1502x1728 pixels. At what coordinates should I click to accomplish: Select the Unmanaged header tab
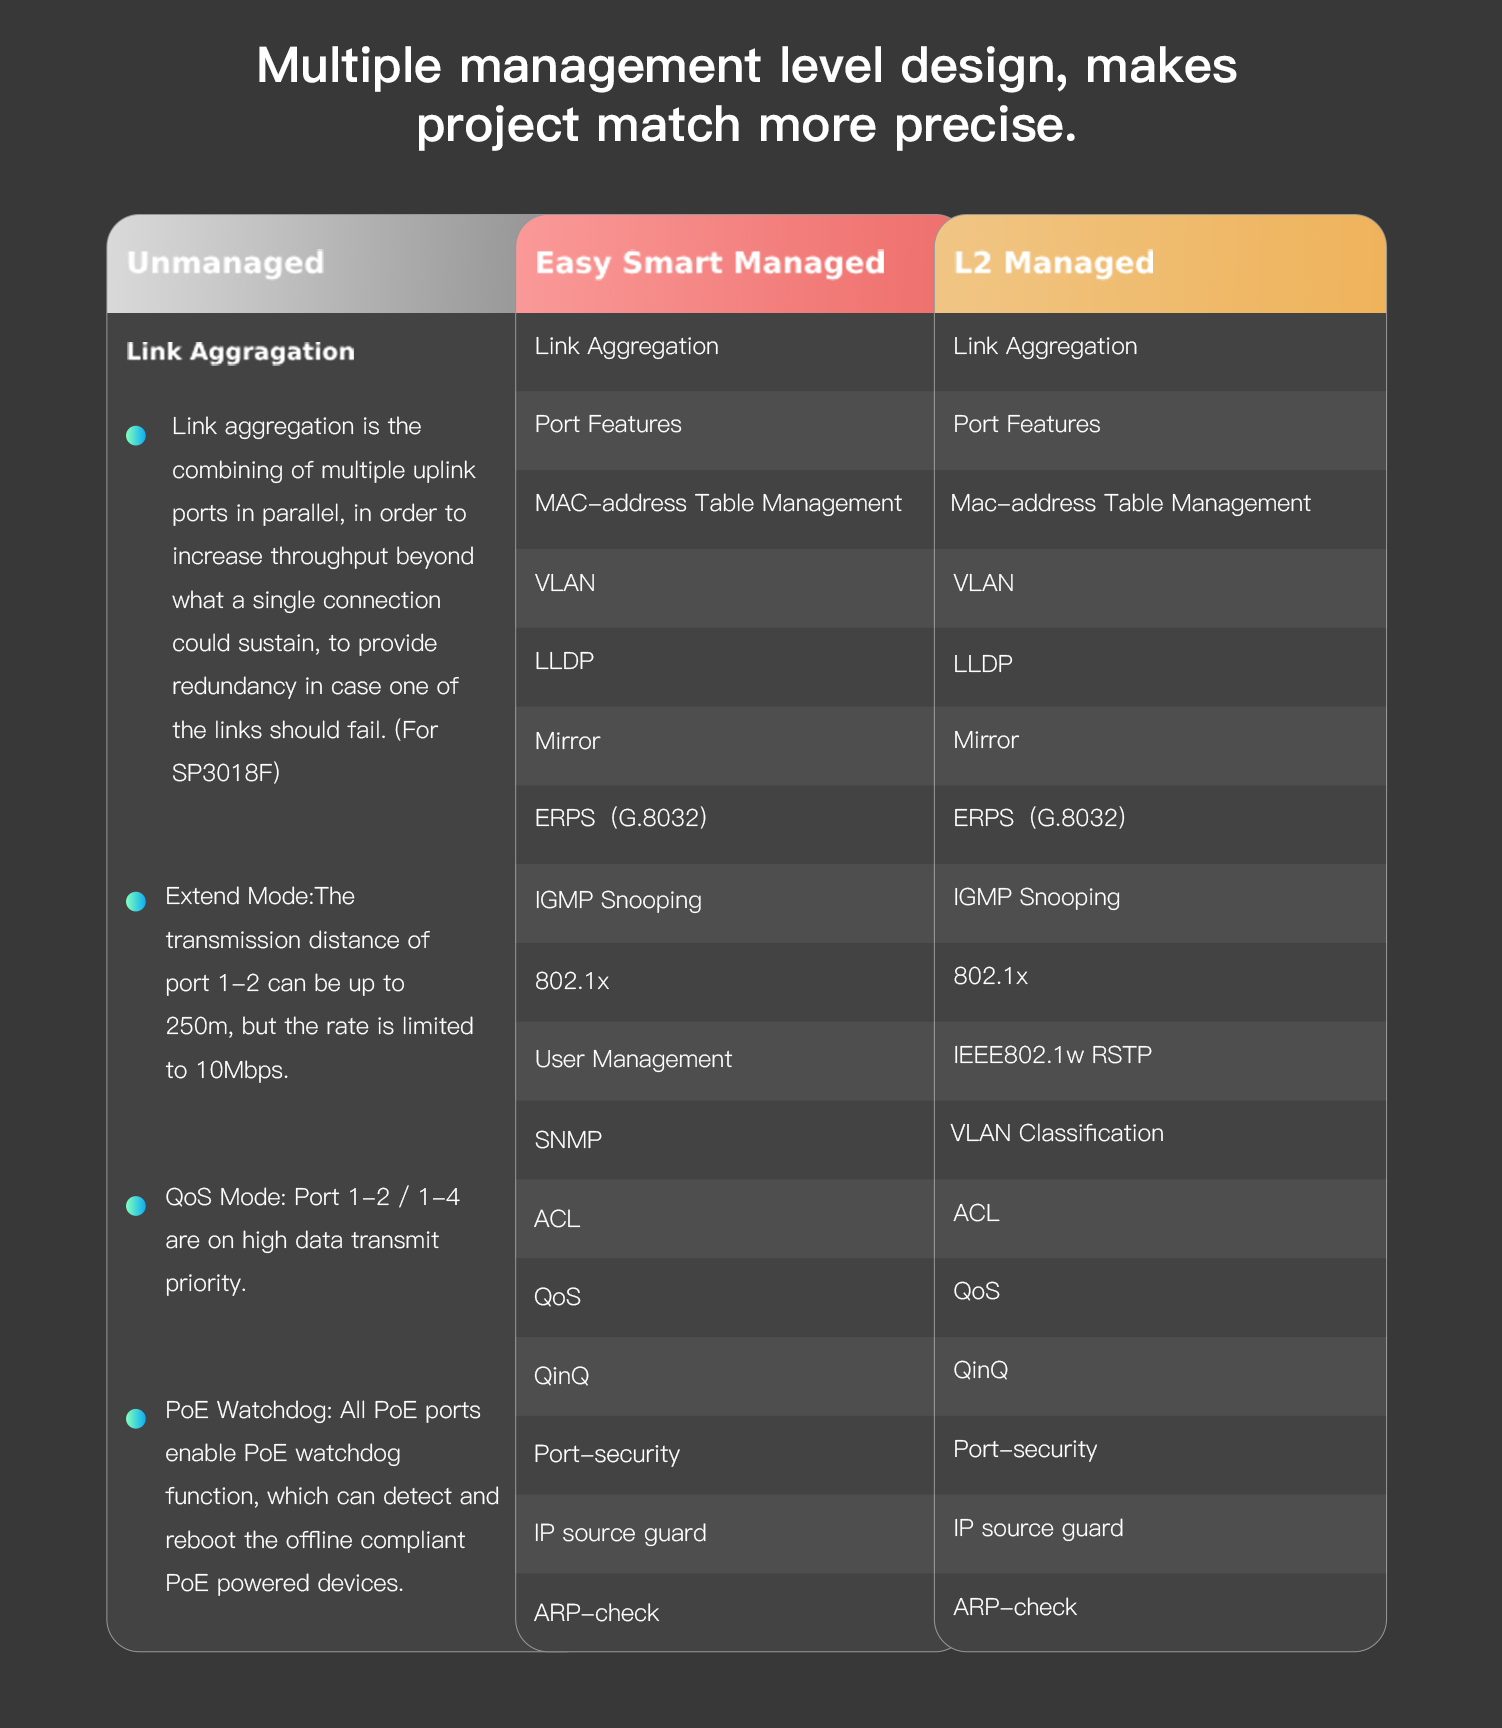pyautogui.click(x=226, y=263)
